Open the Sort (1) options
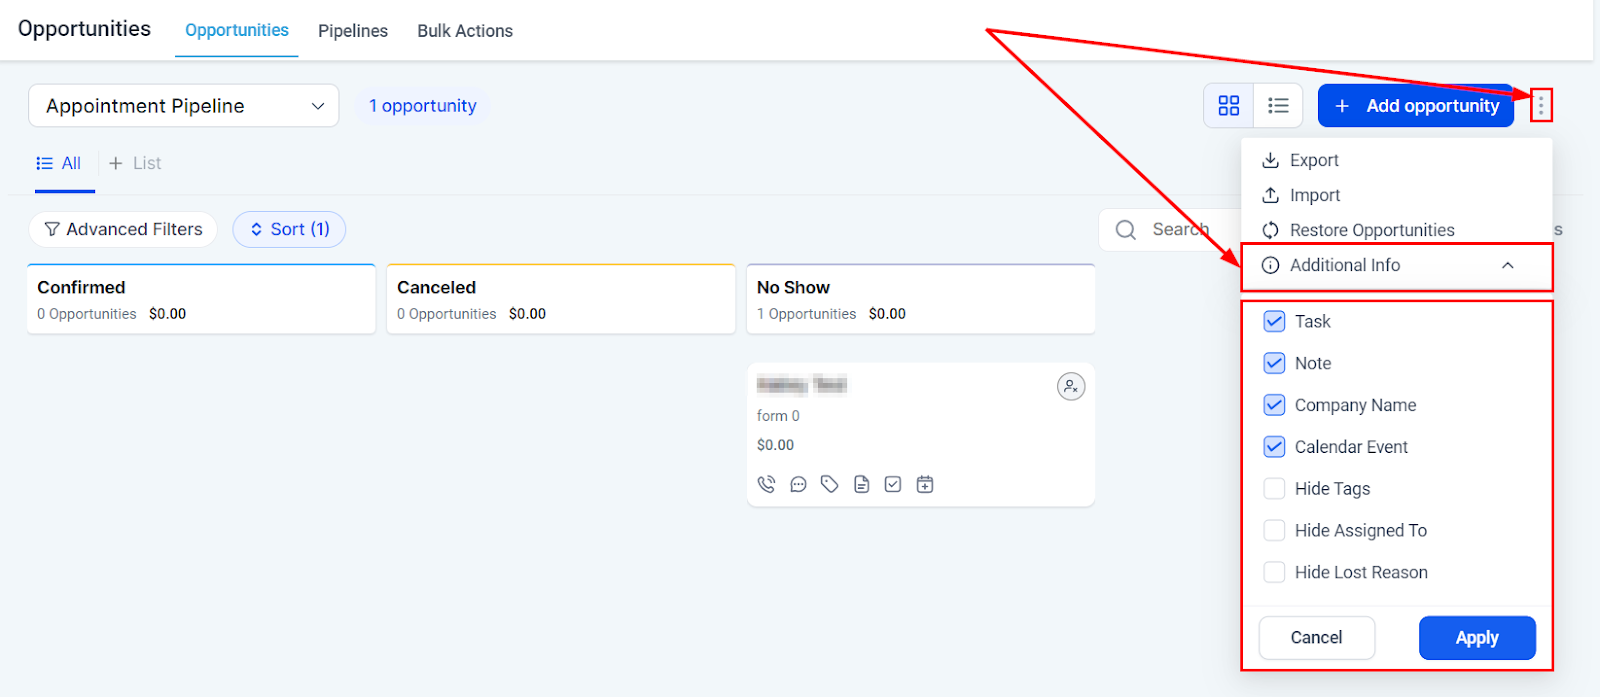 289,229
